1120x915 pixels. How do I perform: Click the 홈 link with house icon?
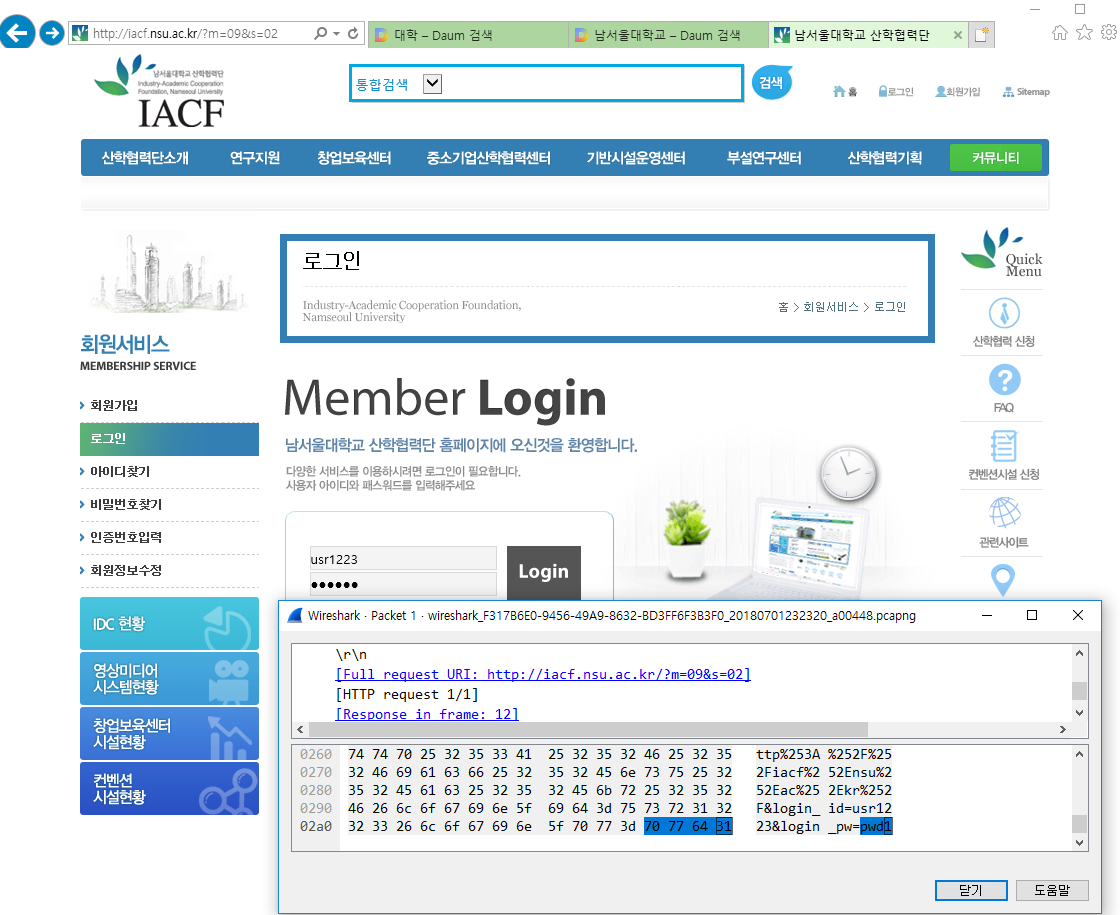pyautogui.click(x=845, y=91)
